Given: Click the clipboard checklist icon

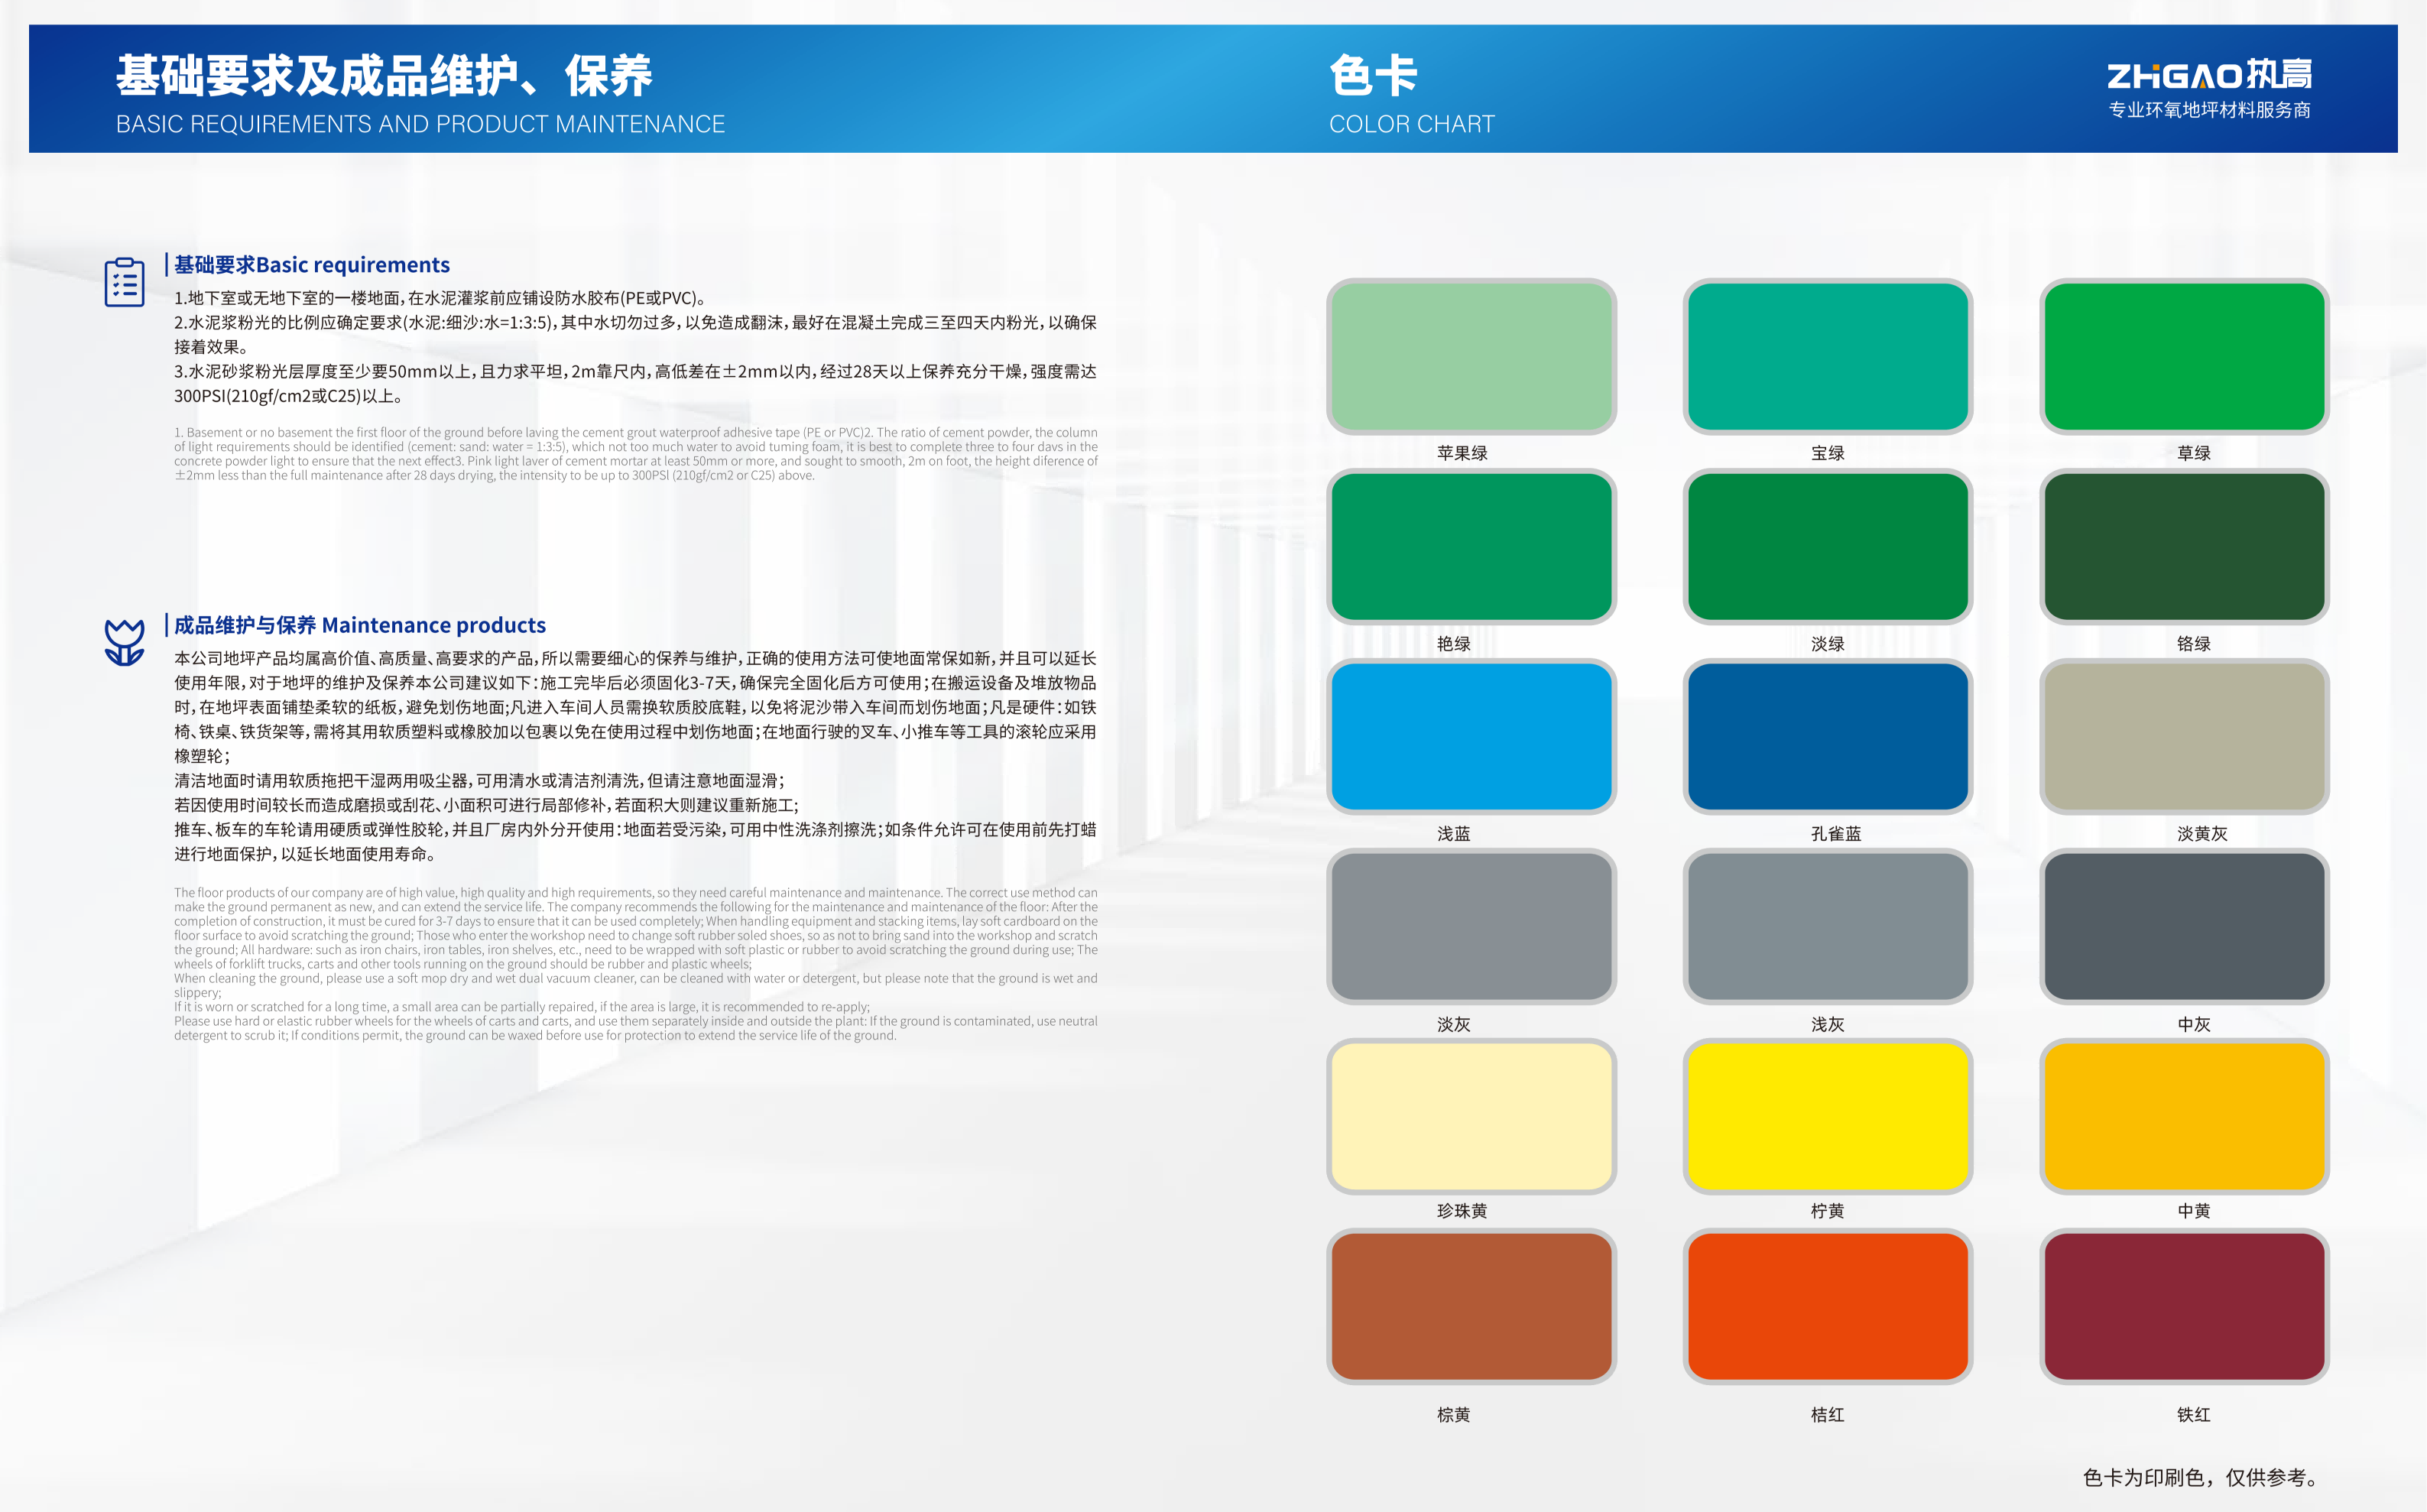Looking at the screenshot, I should tap(124, 282).
